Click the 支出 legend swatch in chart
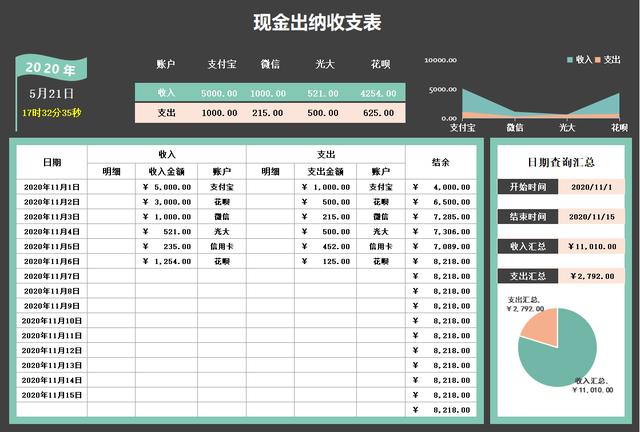 coord(598,60)
